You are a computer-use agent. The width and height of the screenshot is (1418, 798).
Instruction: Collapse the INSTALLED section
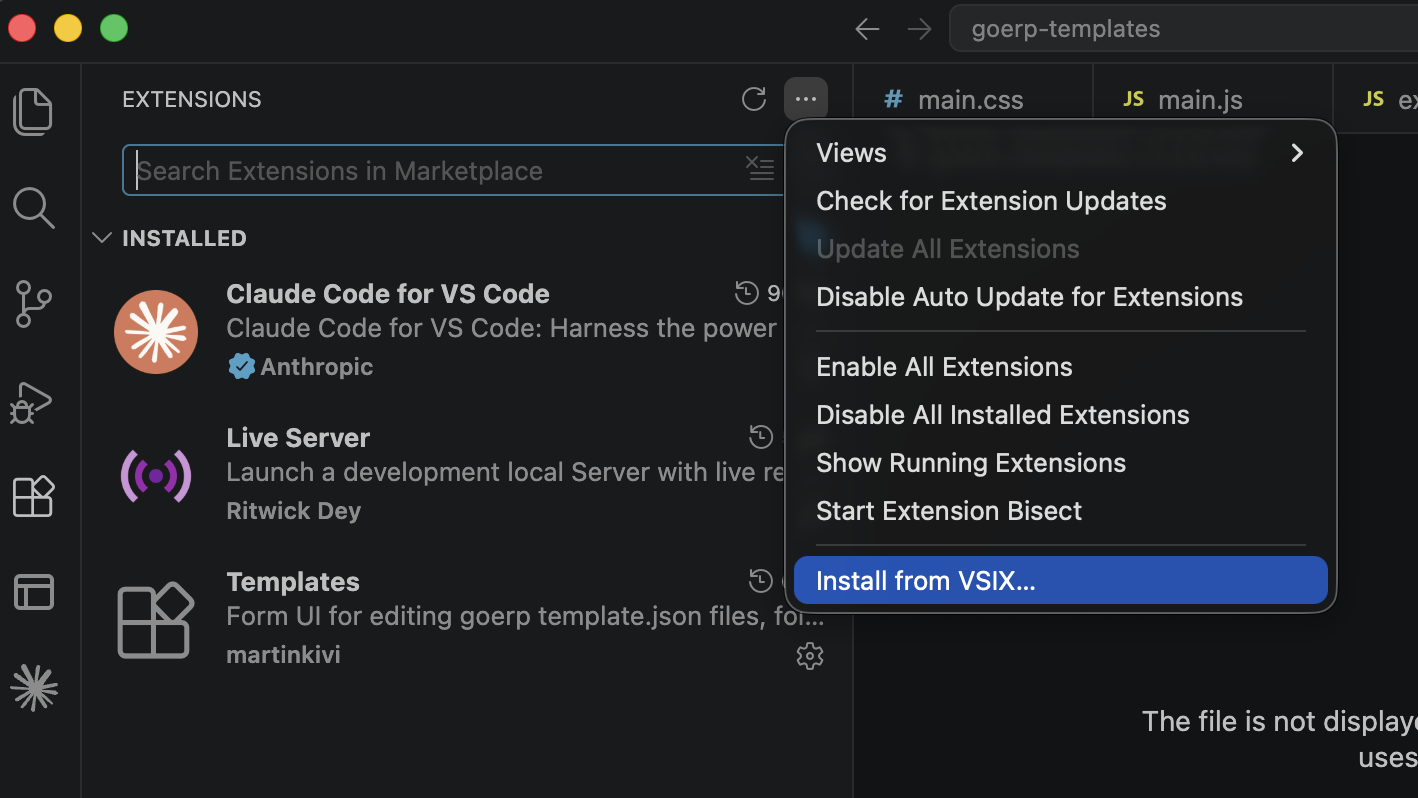(x=102, y=238)
